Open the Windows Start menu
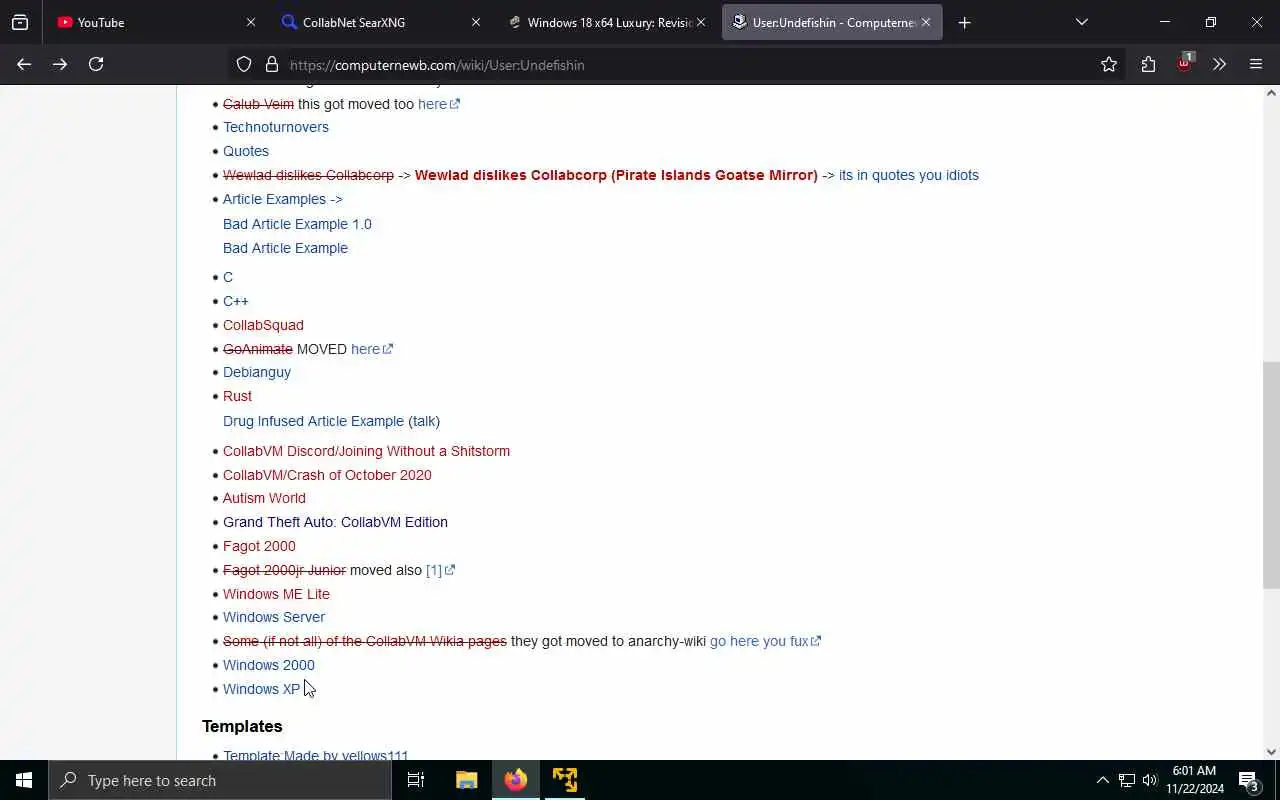 click(24, 780)
